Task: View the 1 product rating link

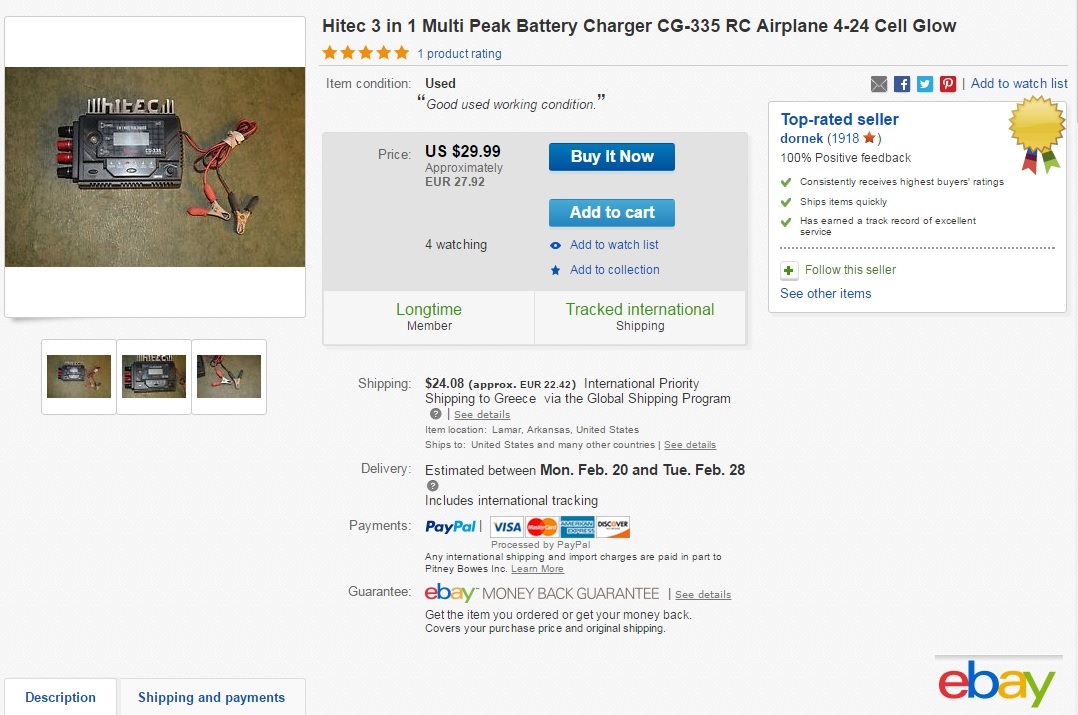Action: pos(459,54)
